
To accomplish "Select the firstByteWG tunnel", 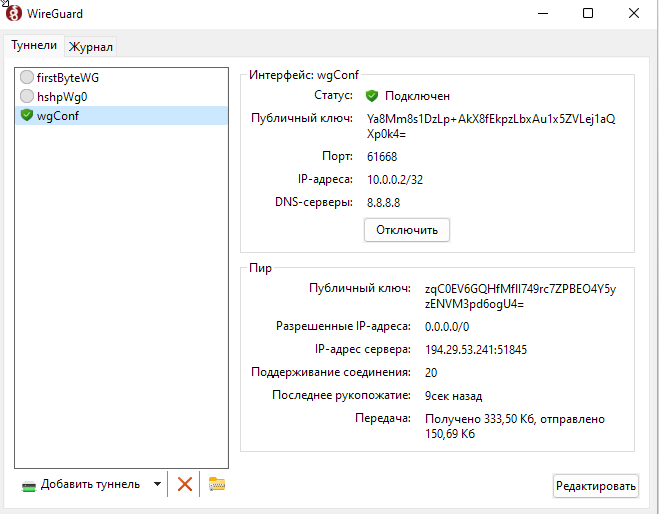I will (x=122, y=77).
